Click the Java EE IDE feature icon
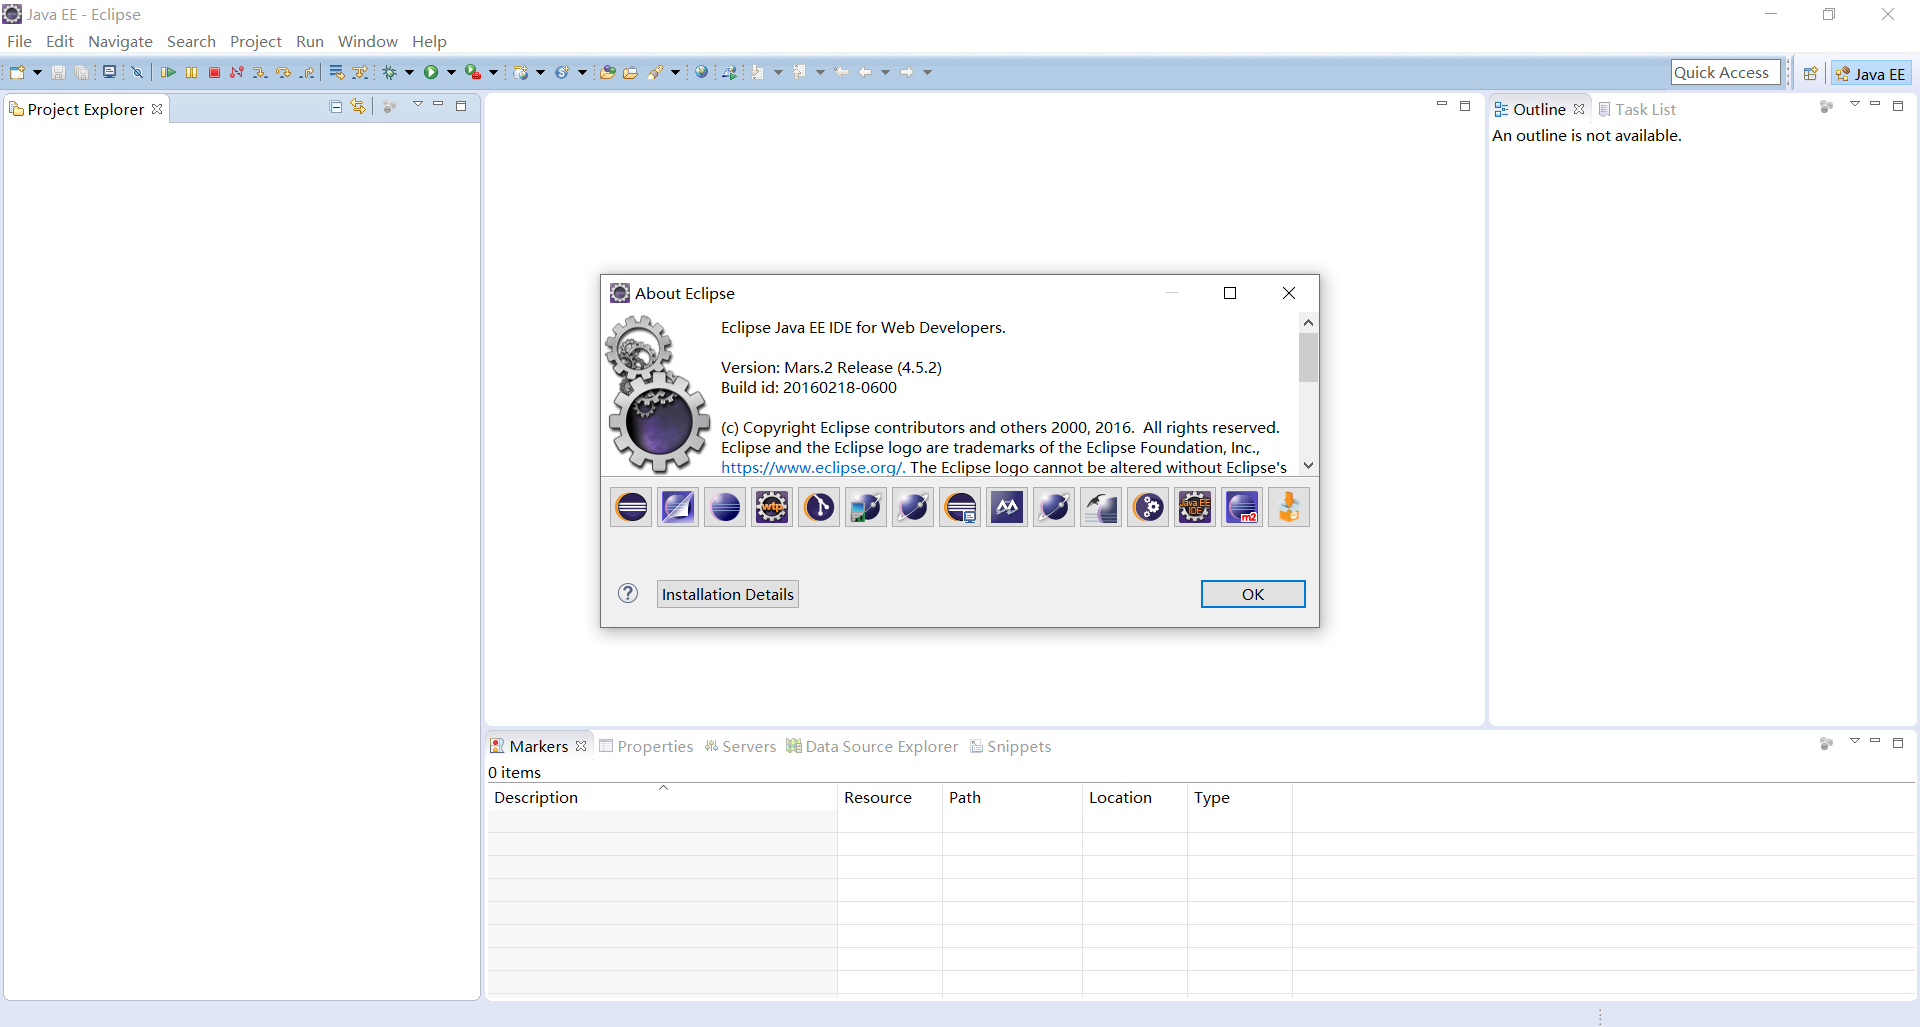Viewport: 1920px width, 1027px height. click(1194, 507)
